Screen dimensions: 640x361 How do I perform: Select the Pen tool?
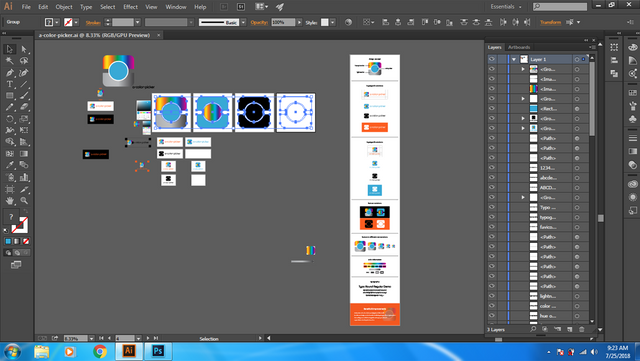[x=9, y=73]
